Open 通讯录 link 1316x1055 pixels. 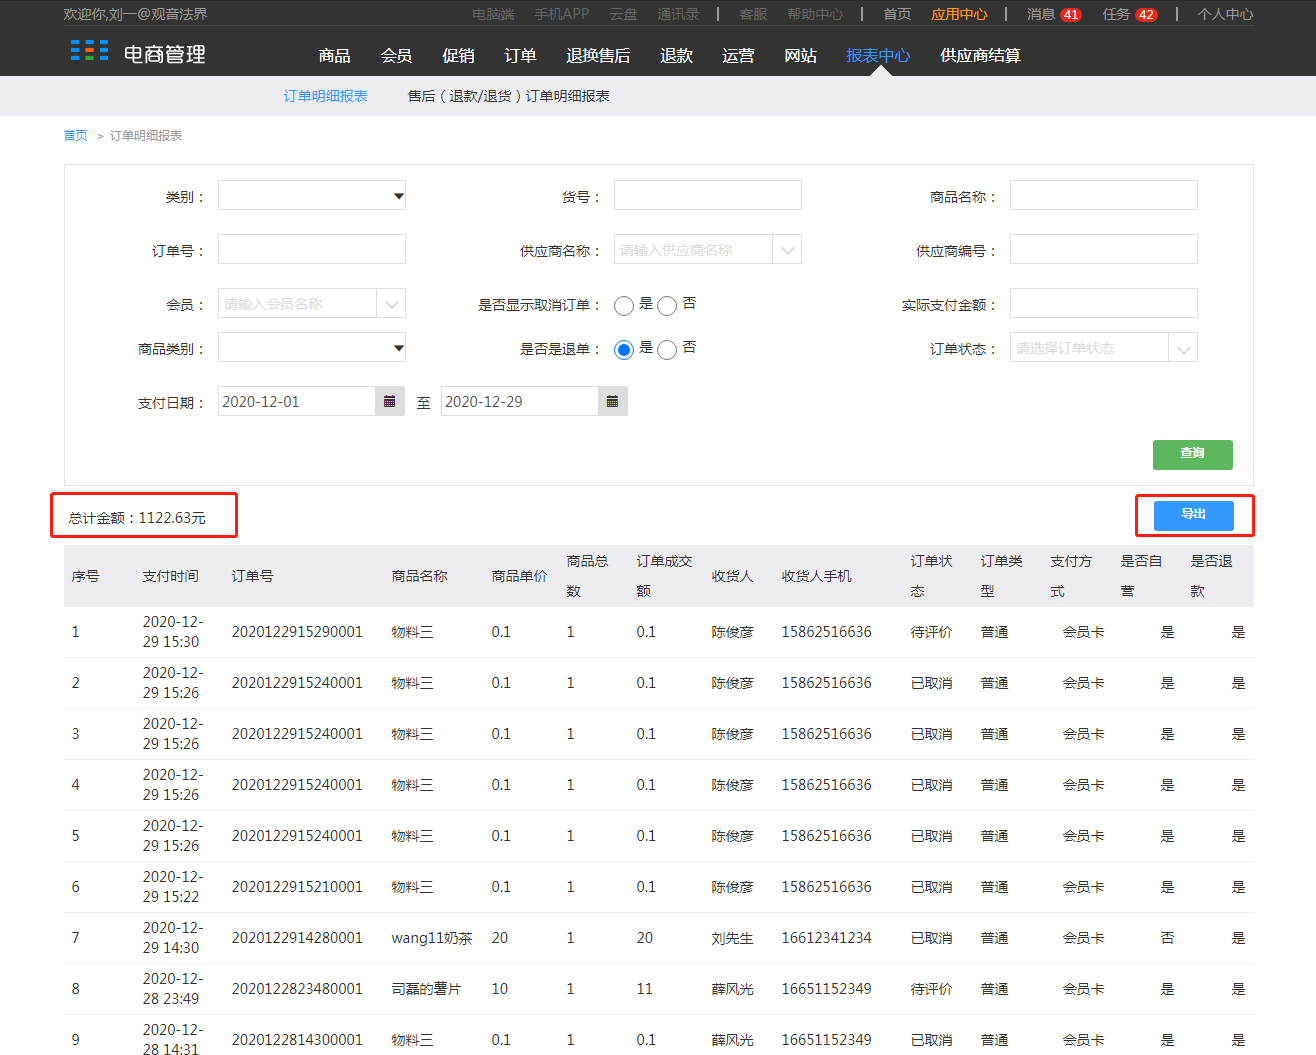point(678,14)
